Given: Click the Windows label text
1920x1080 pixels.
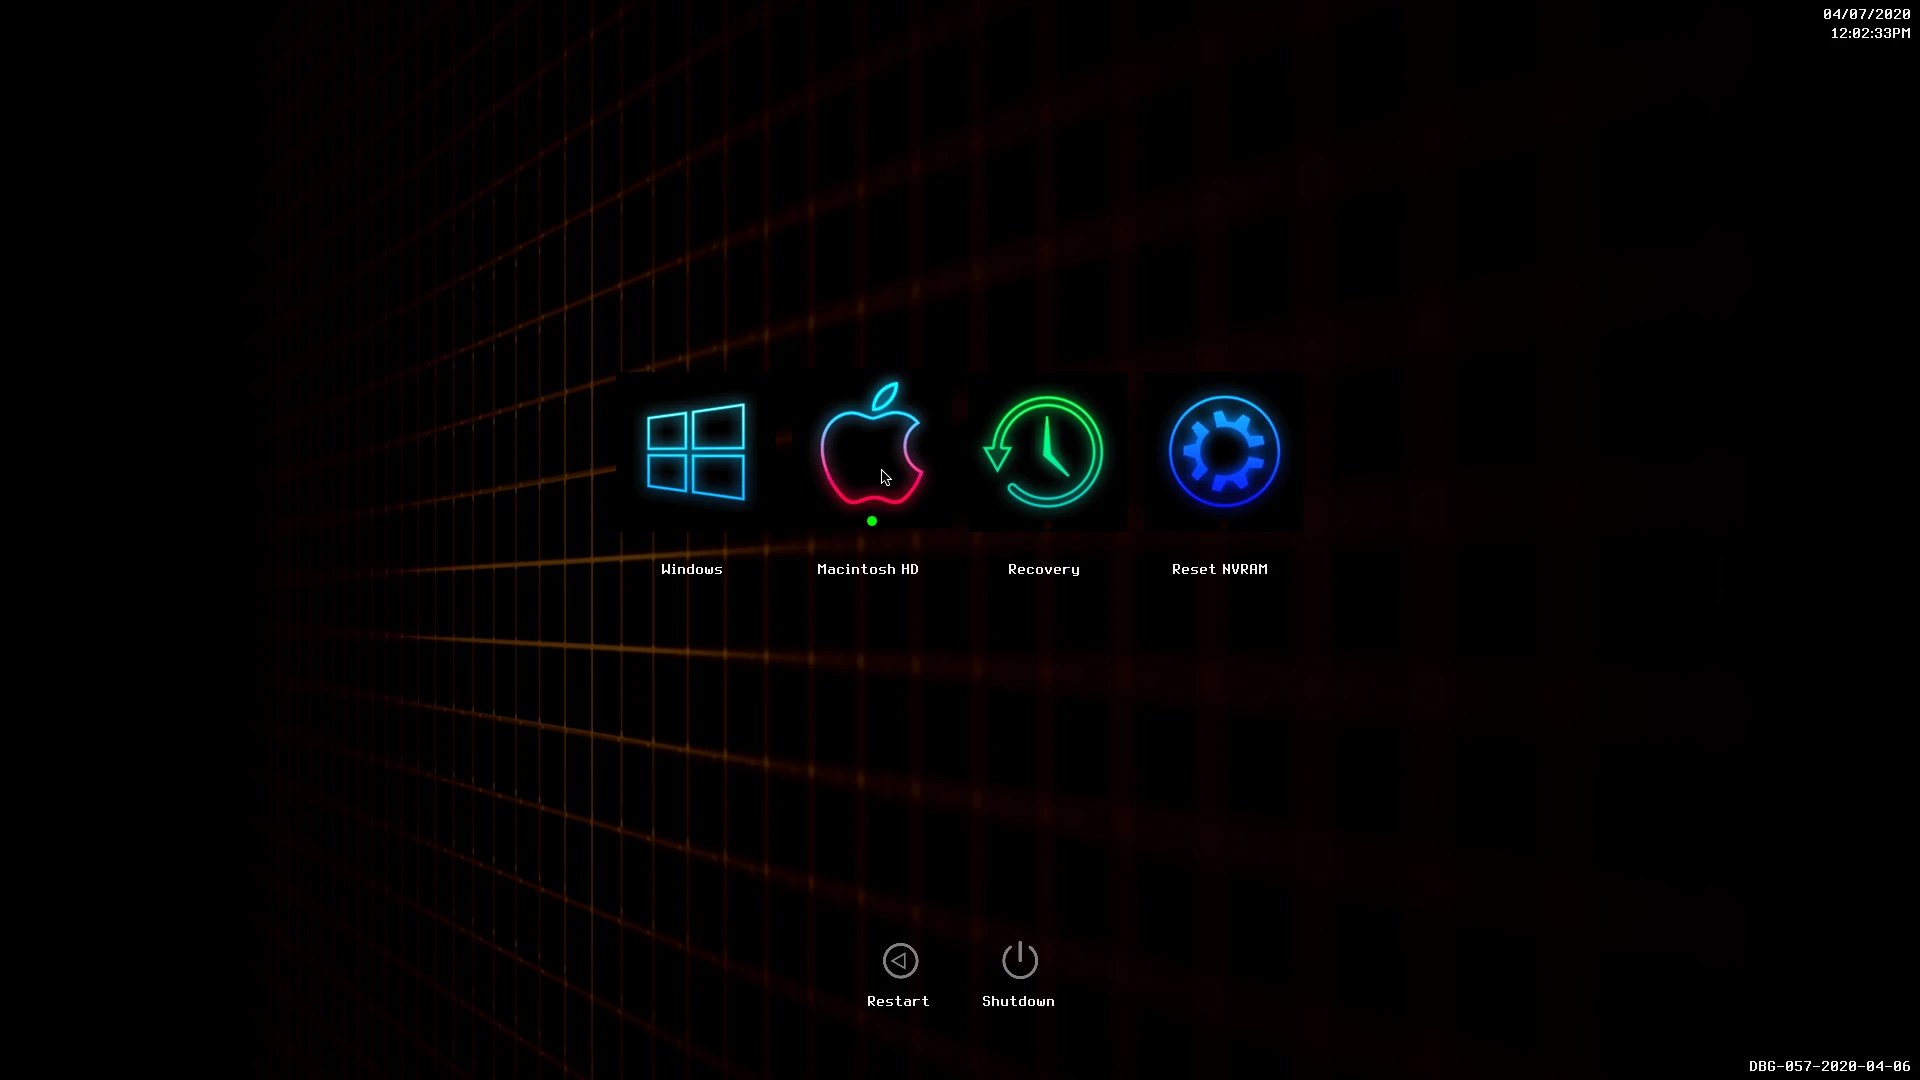Looking at the screenshot, I should (x=692, y=569).
